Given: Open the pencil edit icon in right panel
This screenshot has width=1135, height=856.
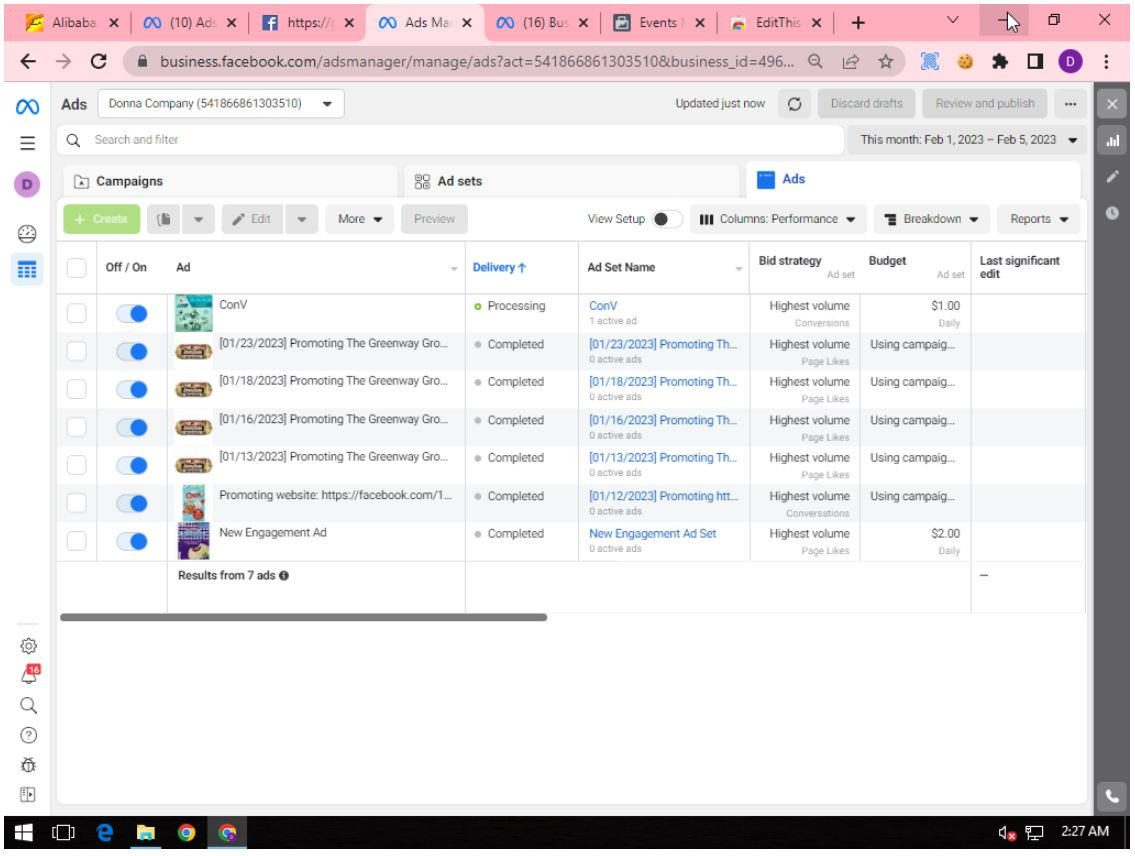Looking at the screenshot, I should coord(1112,177).
